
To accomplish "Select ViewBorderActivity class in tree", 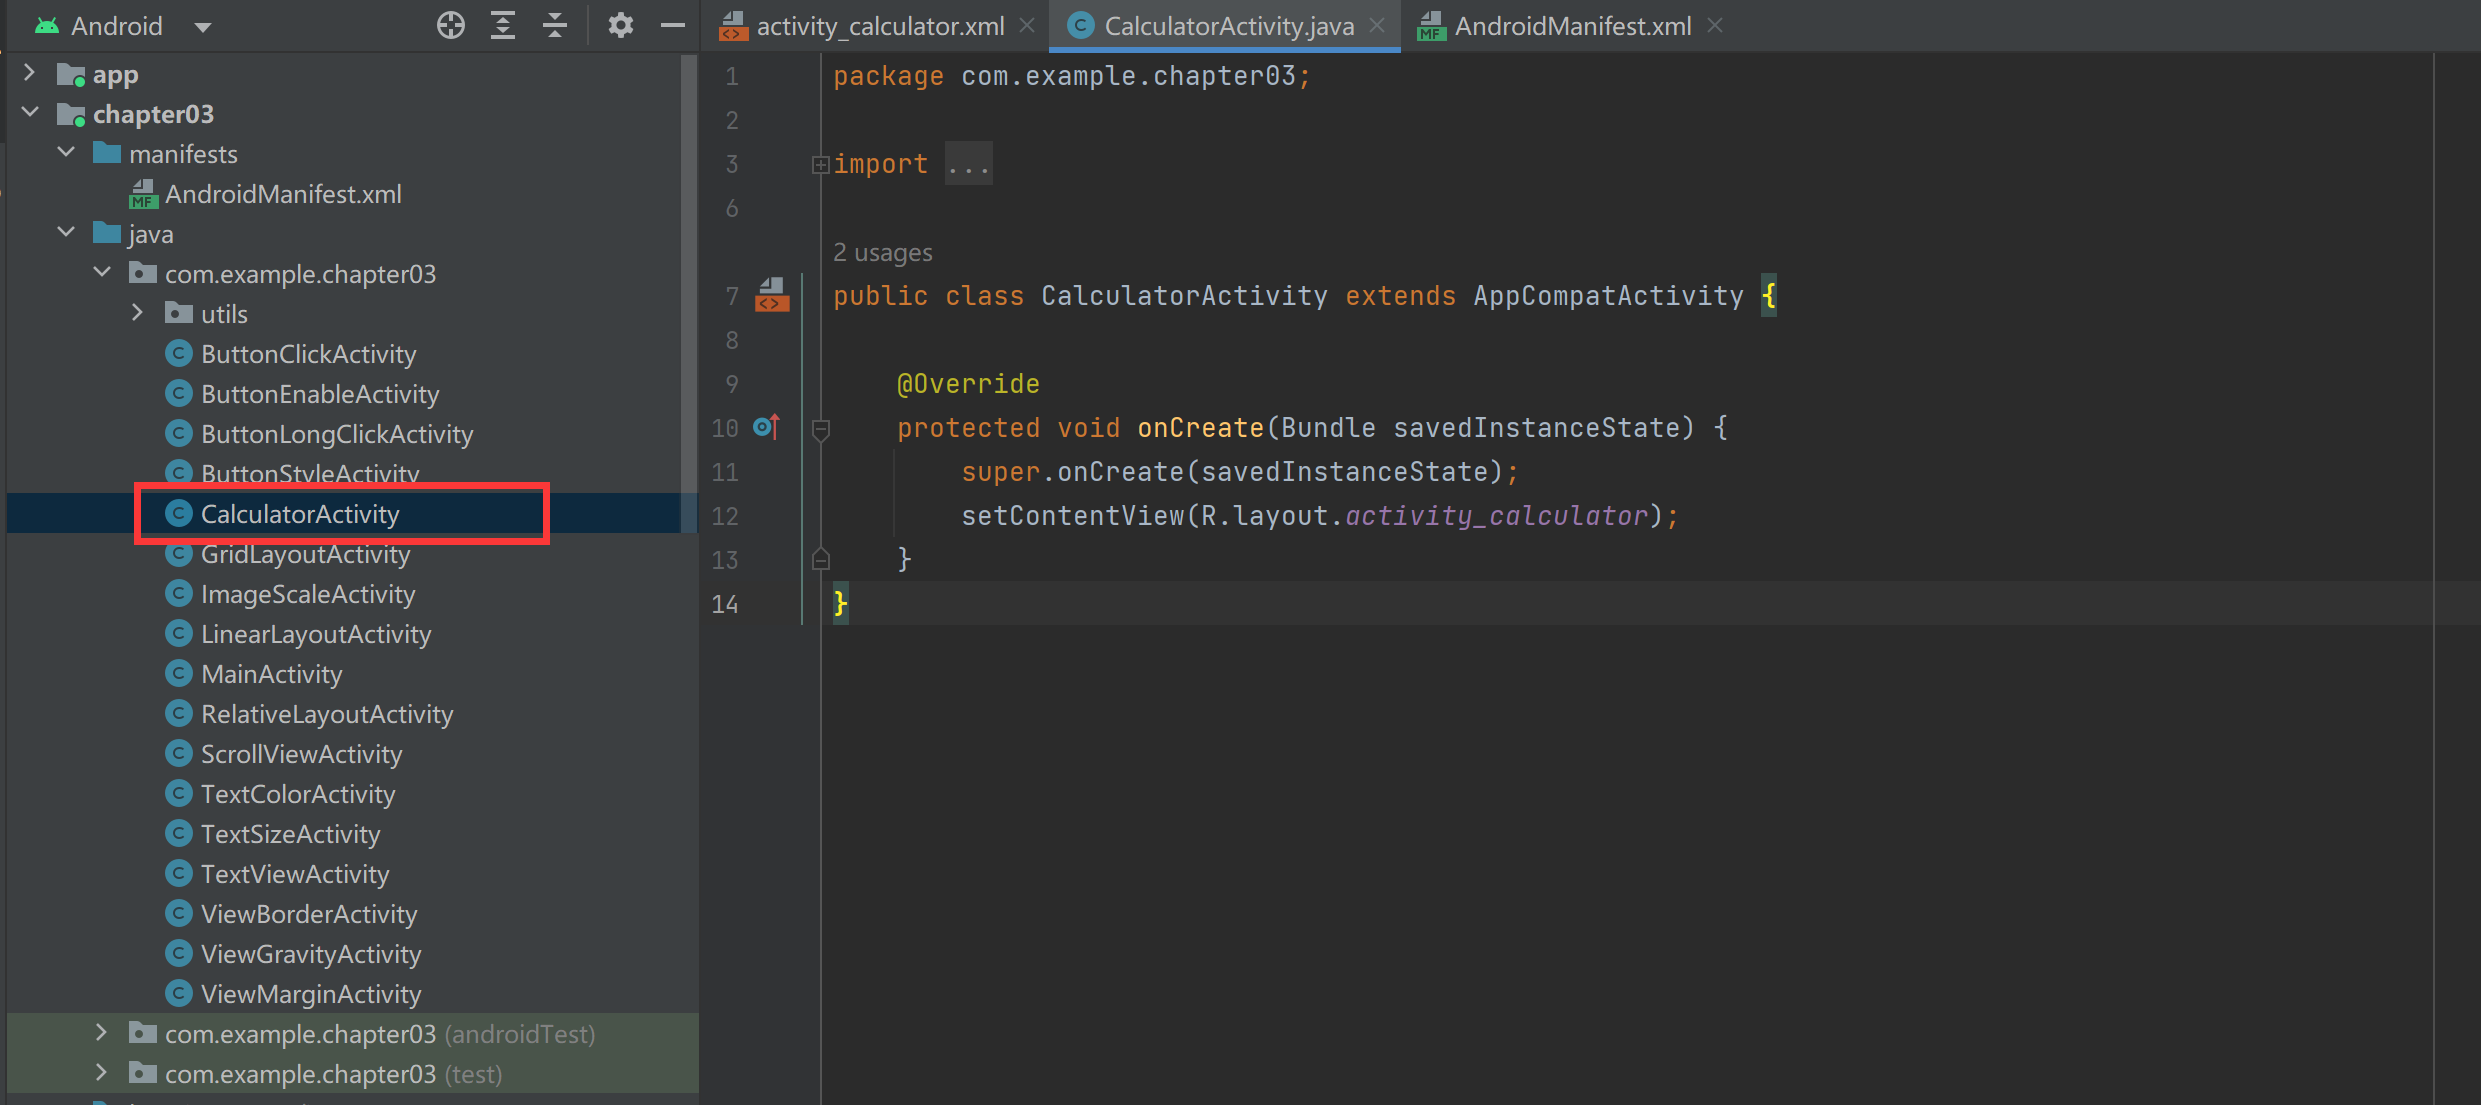I will pyautogui.click(x=309, y=914).
